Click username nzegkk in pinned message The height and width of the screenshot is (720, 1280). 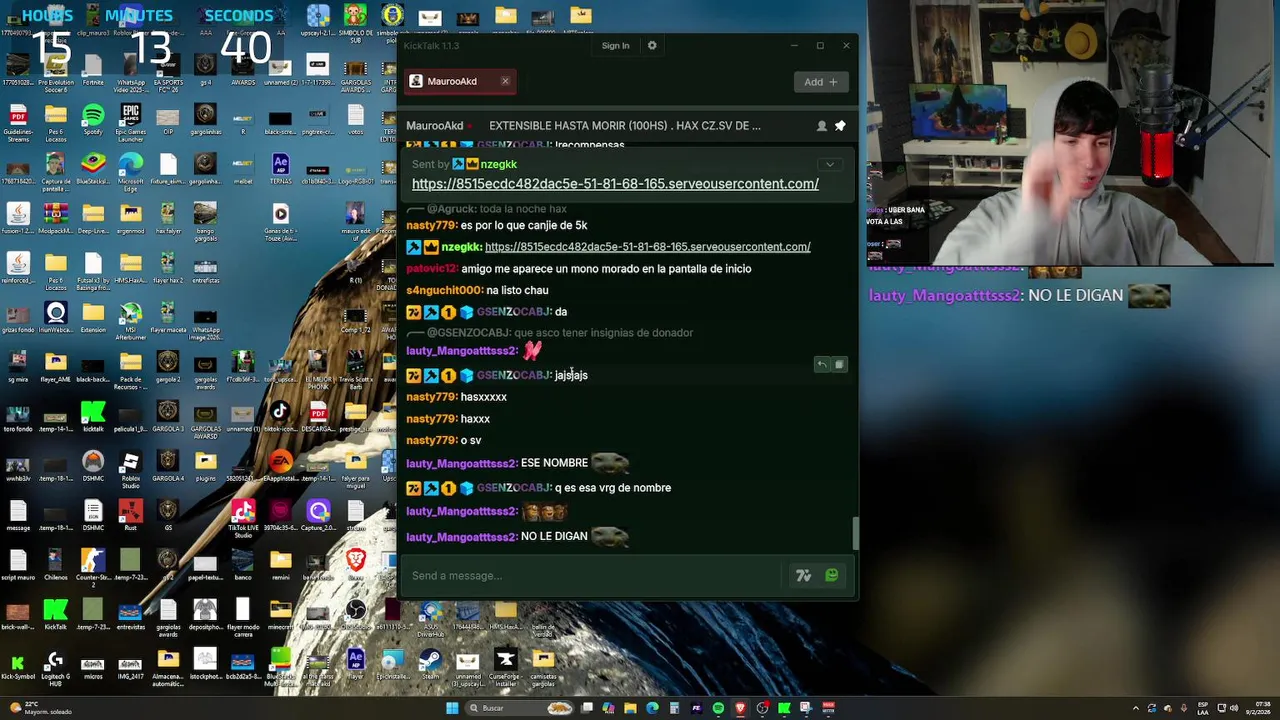click(498, 164)
